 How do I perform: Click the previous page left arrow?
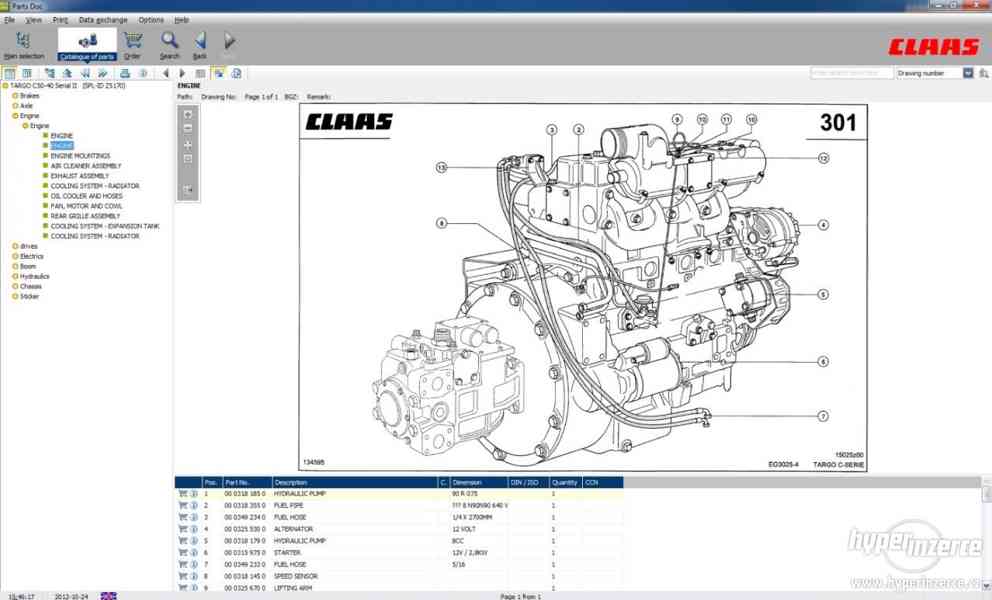click(166, 73)
